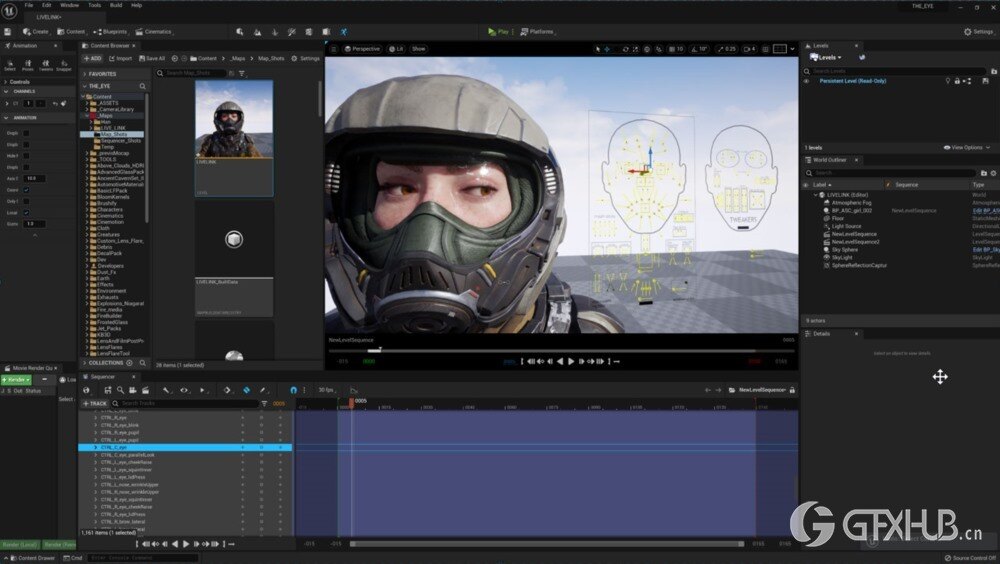The height and width of the screenshot is (564, 1000).
Task: Collapse the CHANNELS section
Action: pos(6,91)
